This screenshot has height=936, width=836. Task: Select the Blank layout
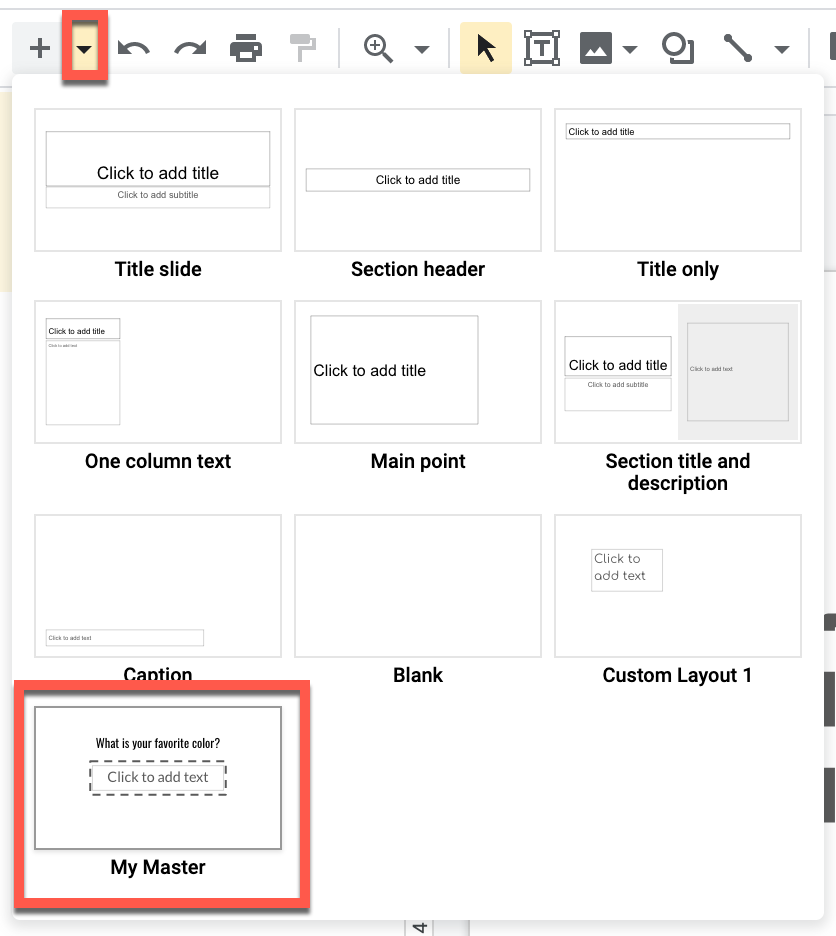click(417, 585)
